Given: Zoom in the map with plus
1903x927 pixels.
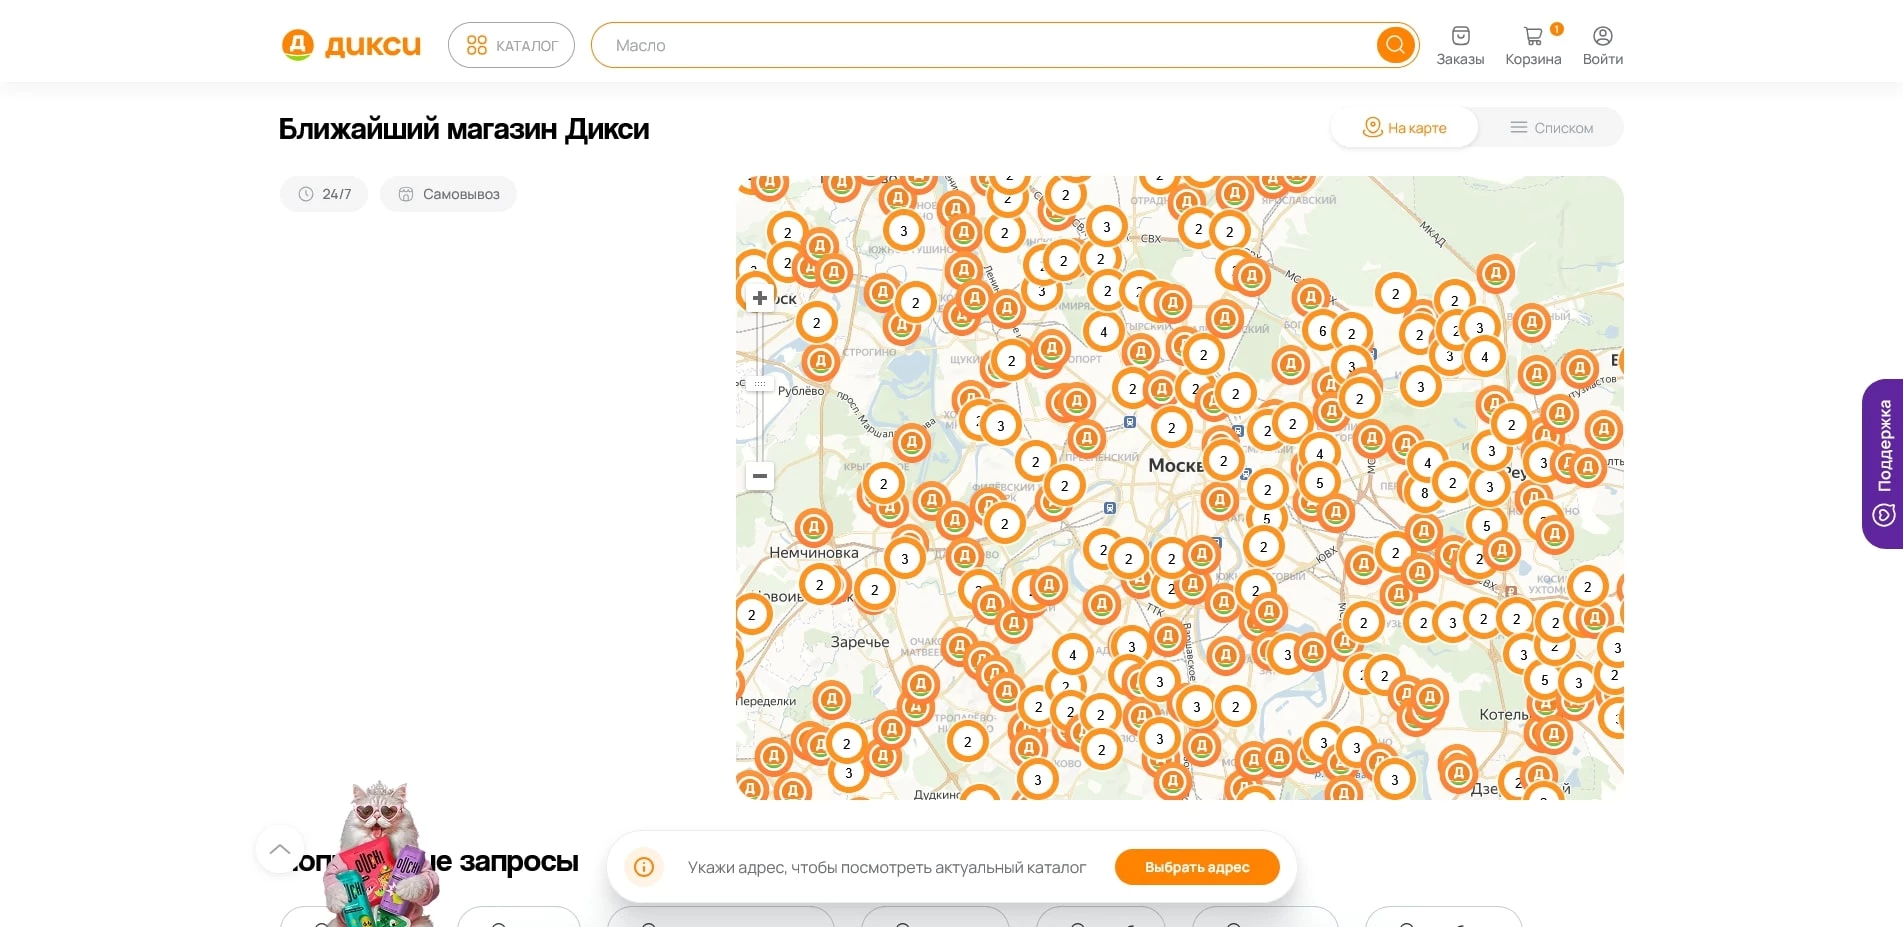Looking at the screenshot, I should pos(760,298).
